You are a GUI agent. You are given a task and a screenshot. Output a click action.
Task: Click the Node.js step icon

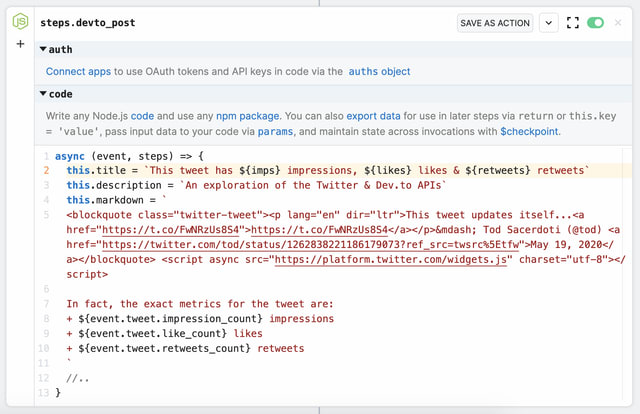pyautogui.click(x=20, y=21)
